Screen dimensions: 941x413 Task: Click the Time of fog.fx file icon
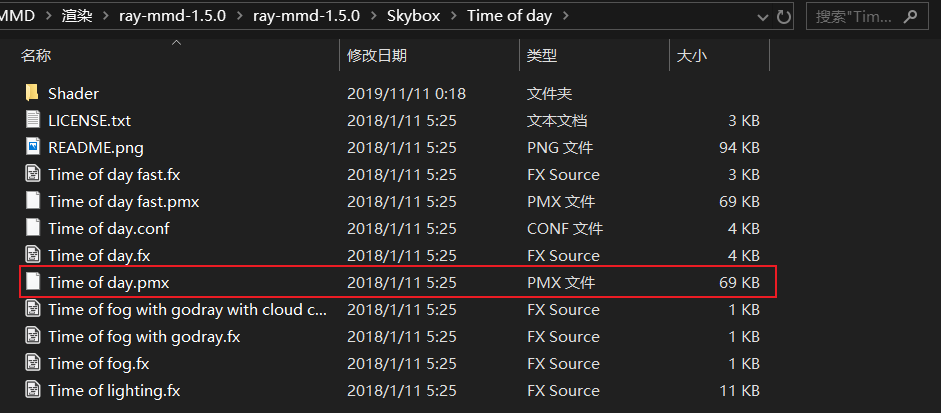[32, 363]
